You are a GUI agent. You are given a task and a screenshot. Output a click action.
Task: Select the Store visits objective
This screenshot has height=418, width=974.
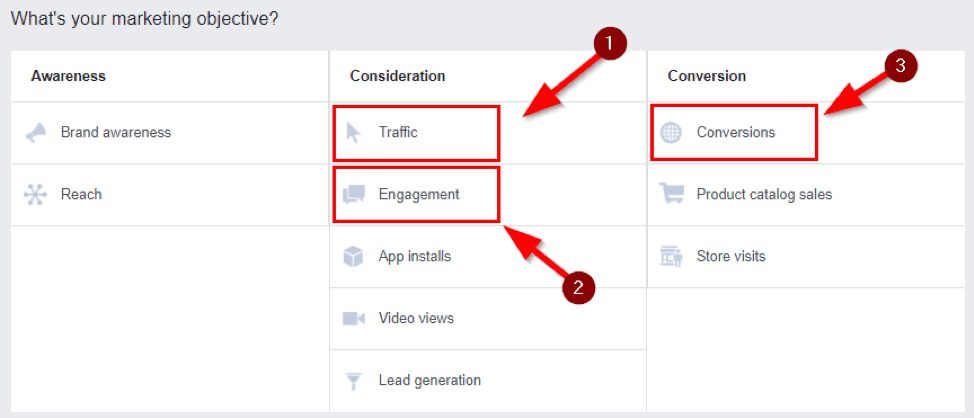click(x=731, y=256)
